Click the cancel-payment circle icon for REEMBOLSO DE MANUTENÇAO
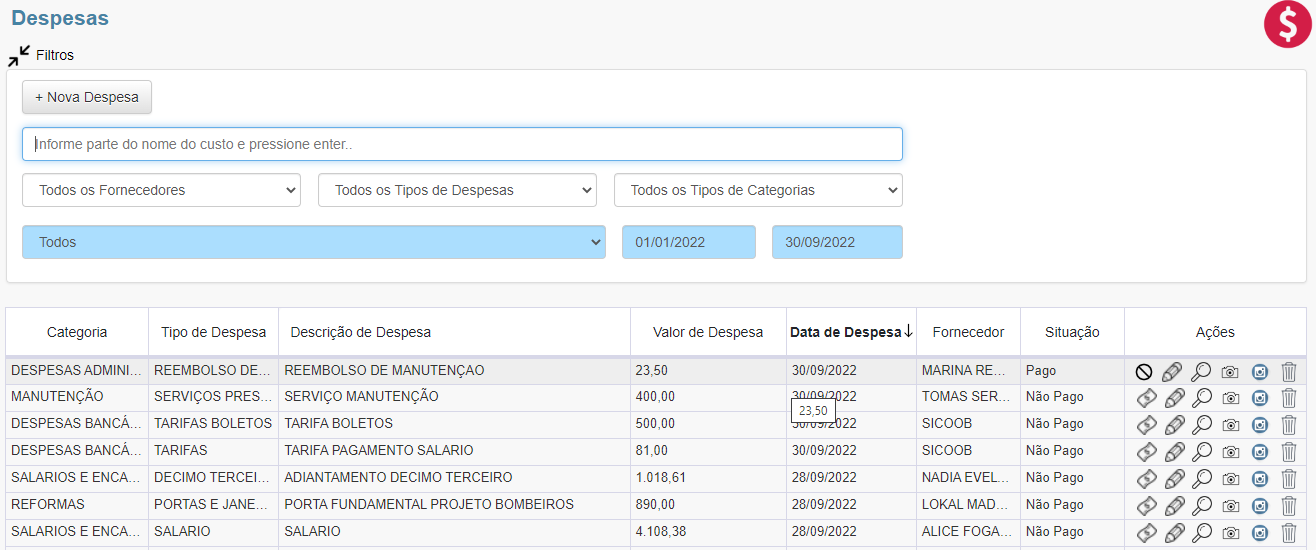This screenshot has height=550, width=1316. click(1144, 371)
